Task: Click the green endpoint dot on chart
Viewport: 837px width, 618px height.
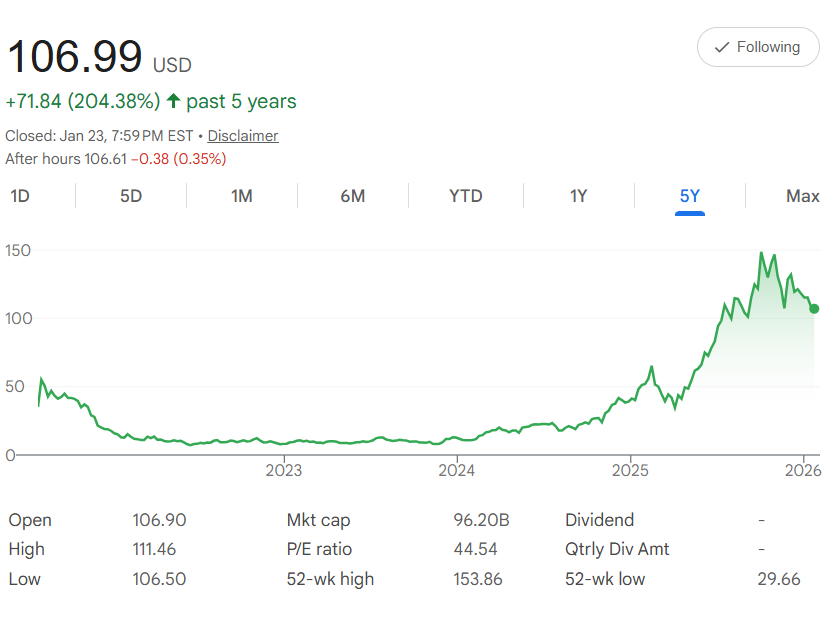Action: click(x=814, y=309)
